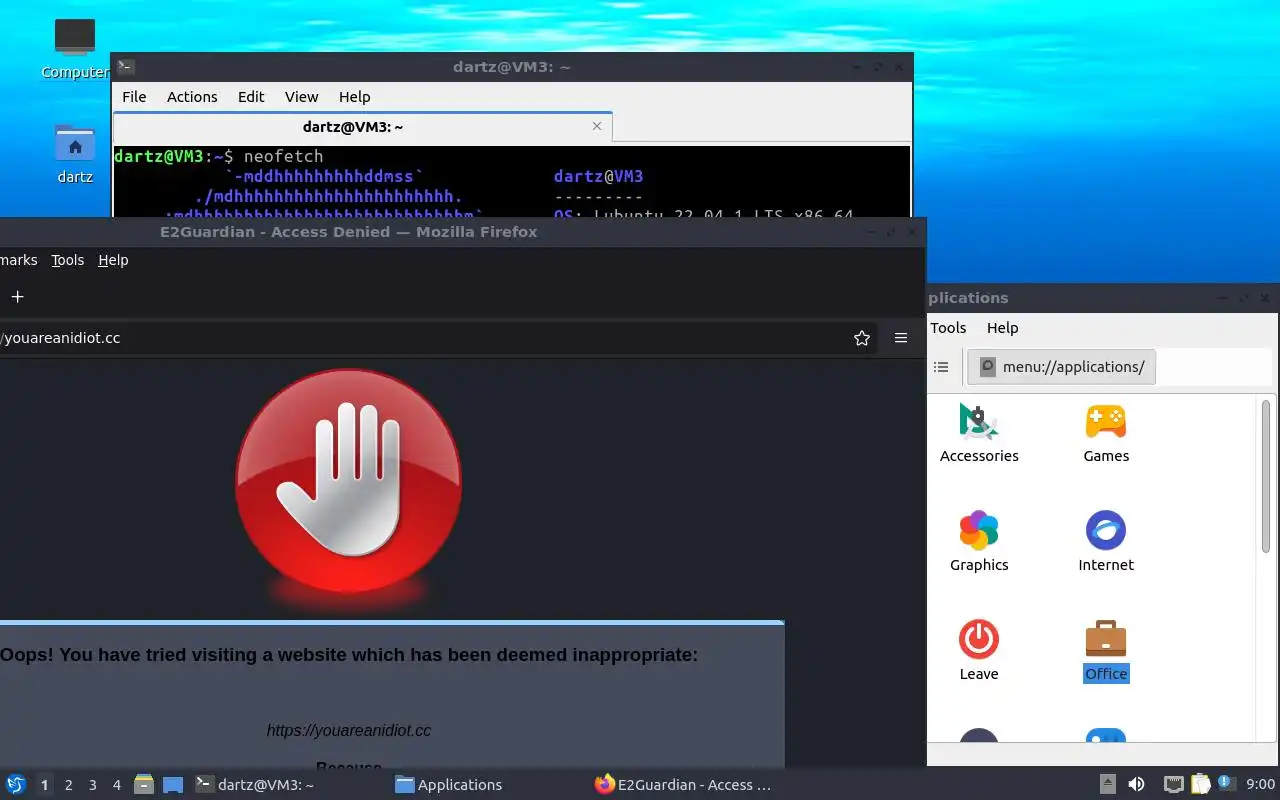
Task: Click the red stop hand image
Action: (x=348, y=483)
